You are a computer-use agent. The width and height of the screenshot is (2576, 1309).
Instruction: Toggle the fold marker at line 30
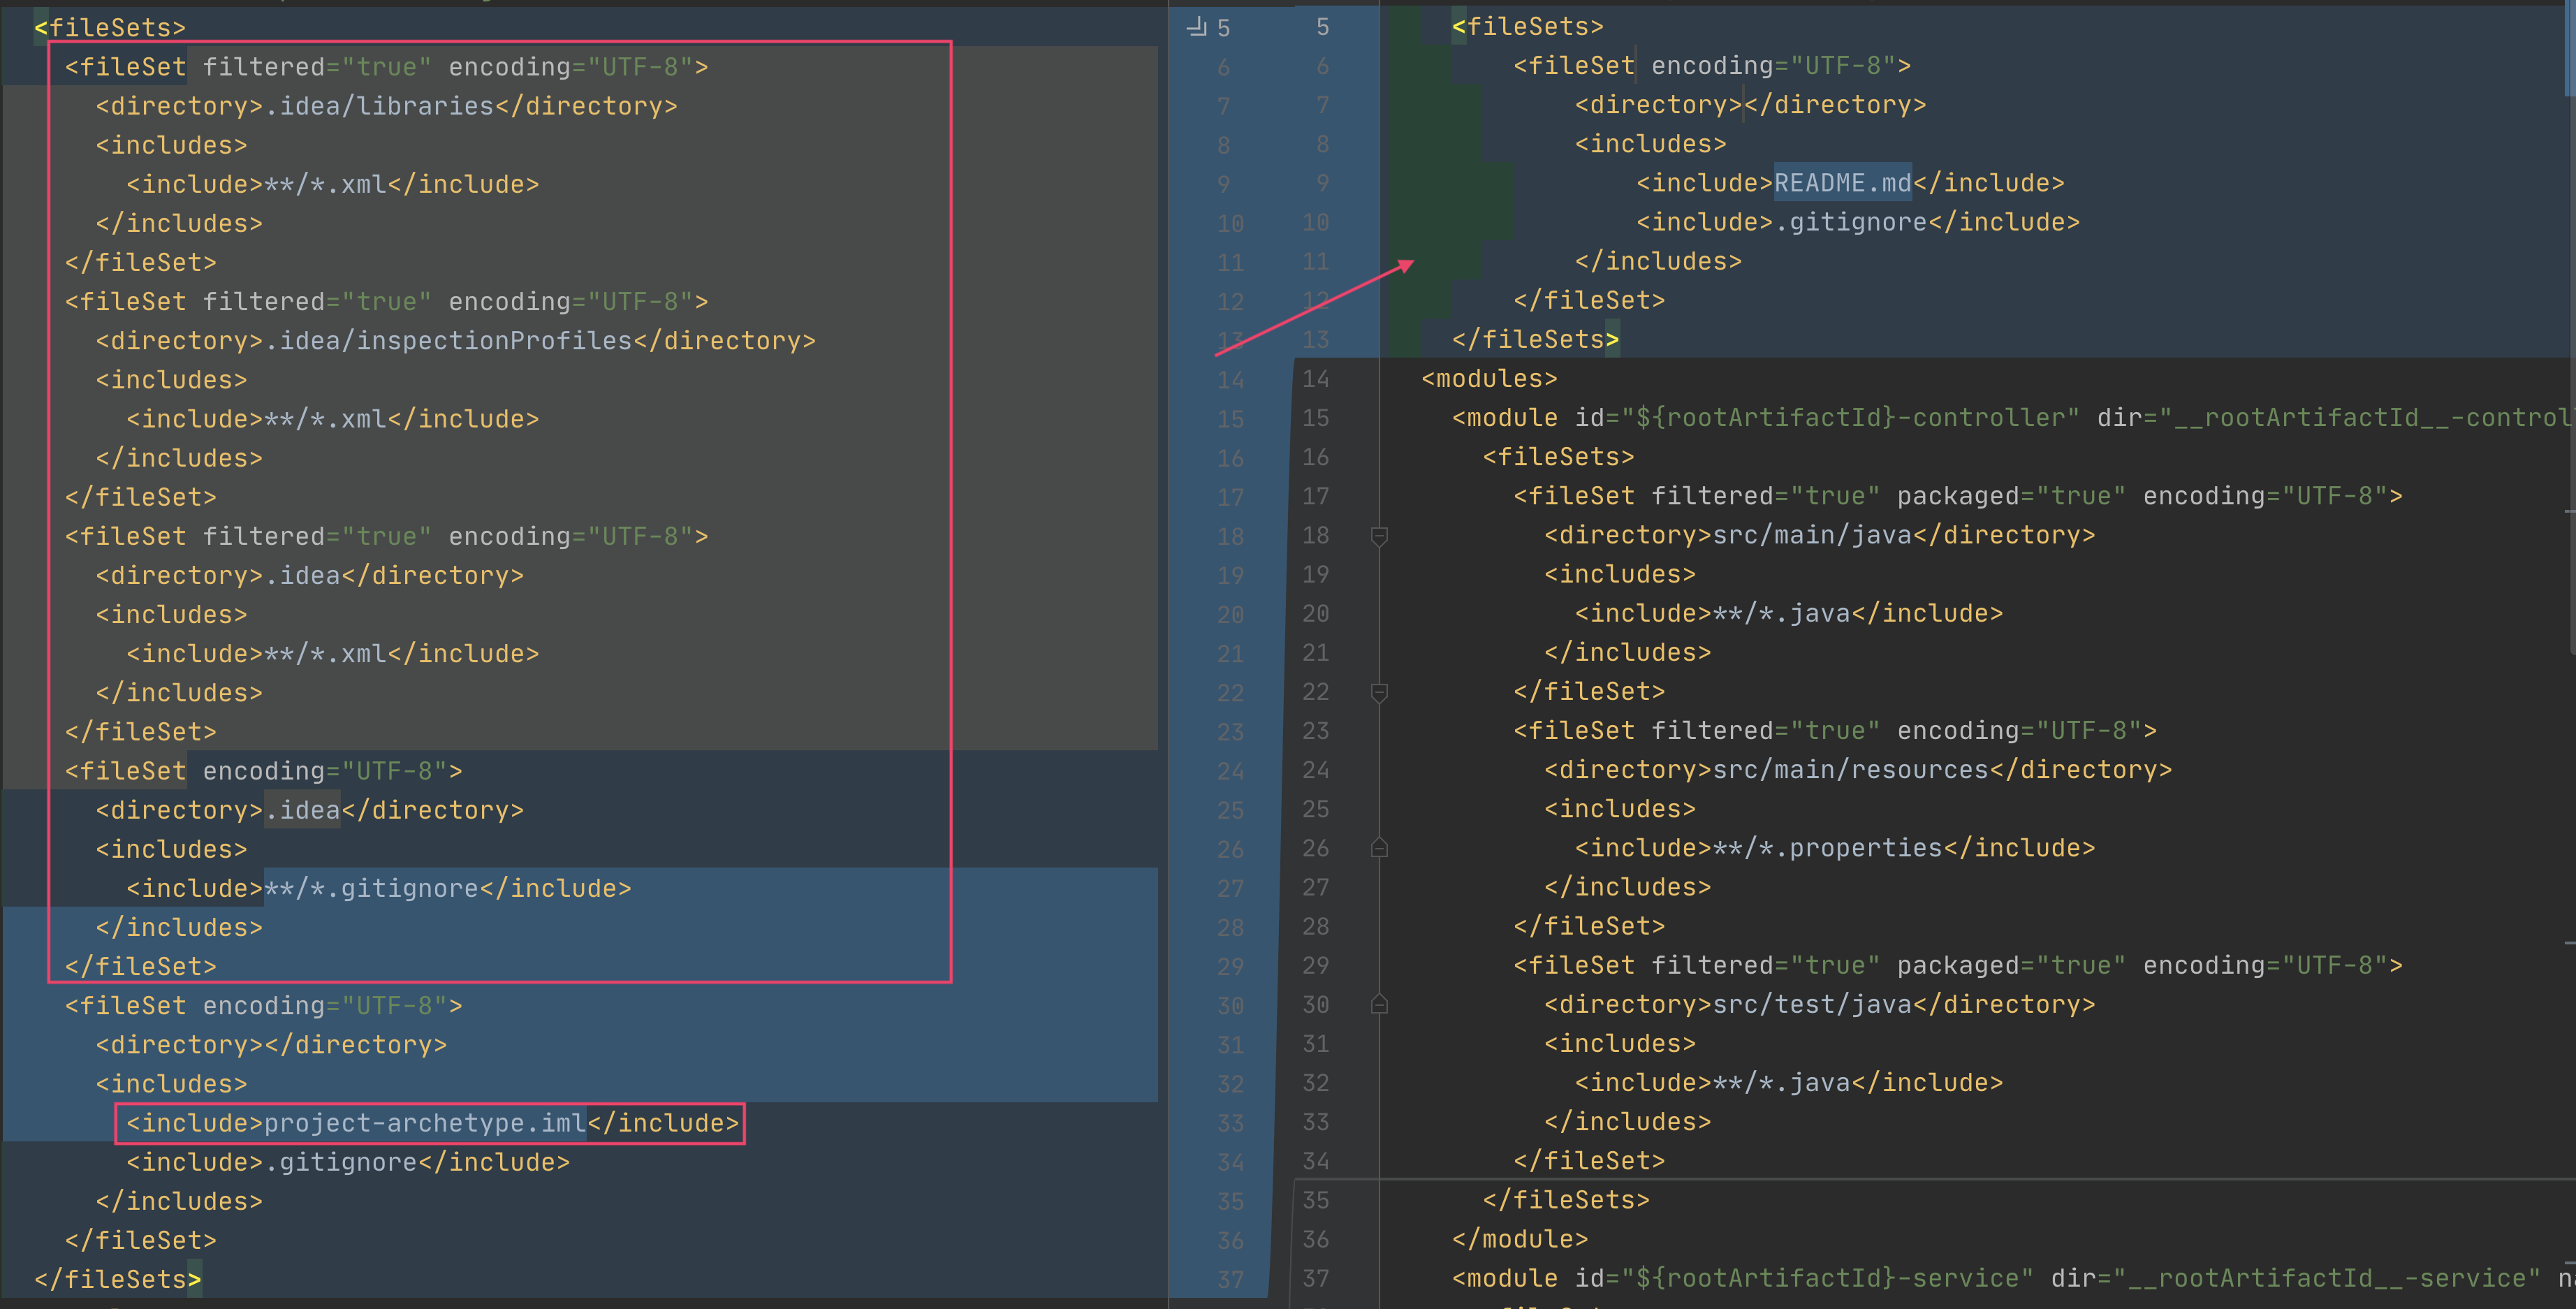pos(1379,1004)
